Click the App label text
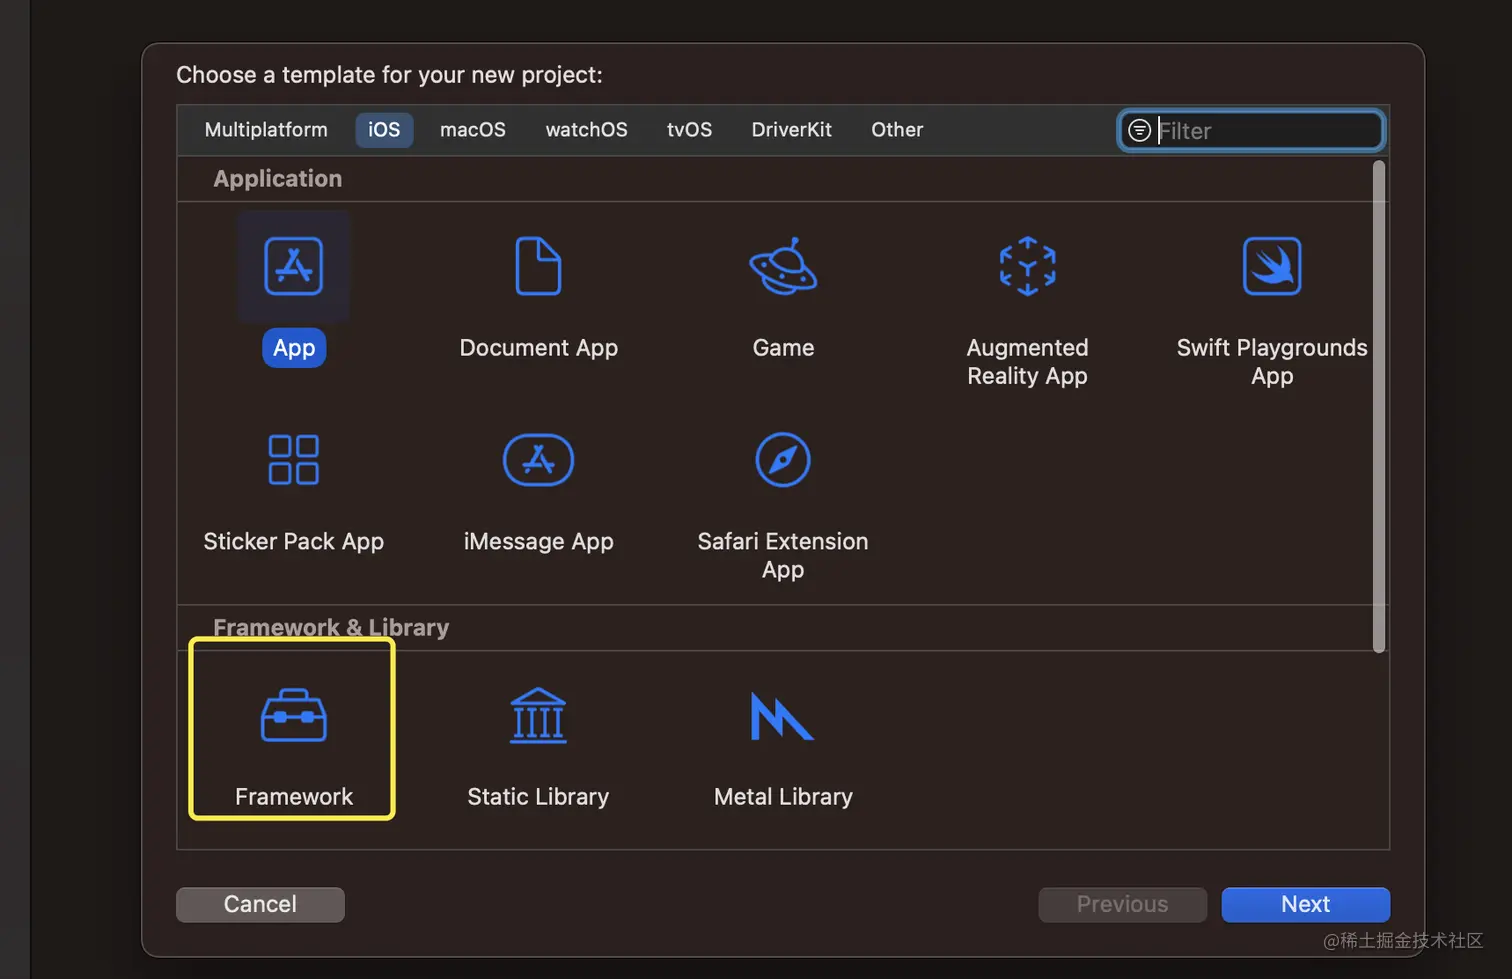Viewport: 1512px width, 979px height. point(294,348)
